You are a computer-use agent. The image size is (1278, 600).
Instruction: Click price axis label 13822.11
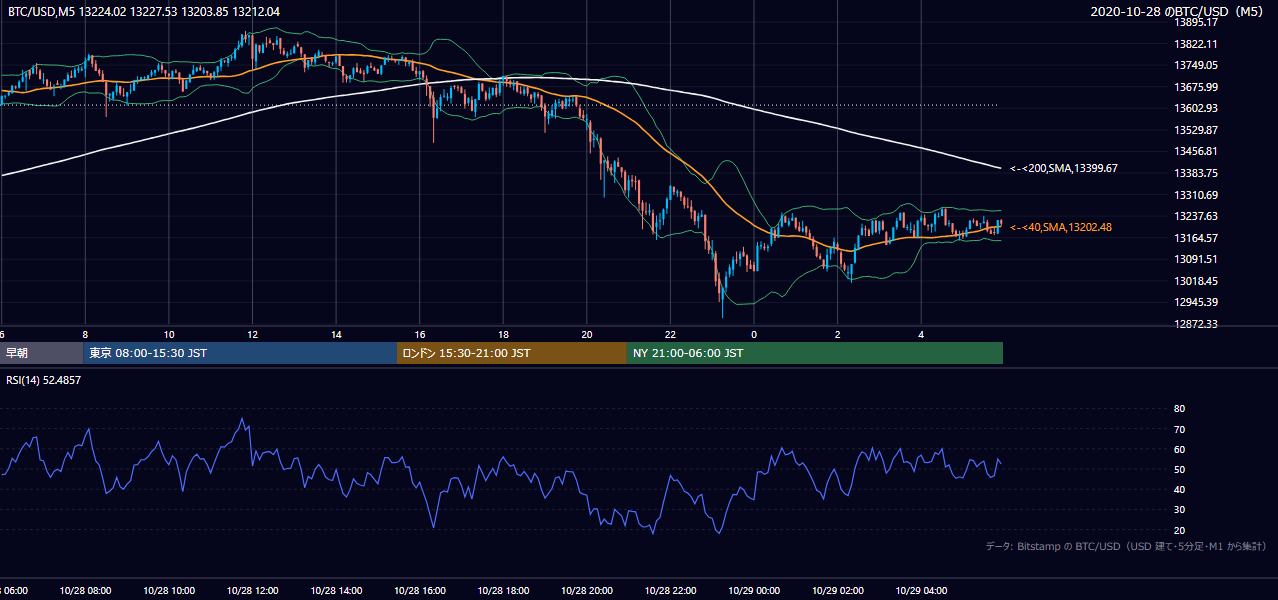click(1195, 44)
